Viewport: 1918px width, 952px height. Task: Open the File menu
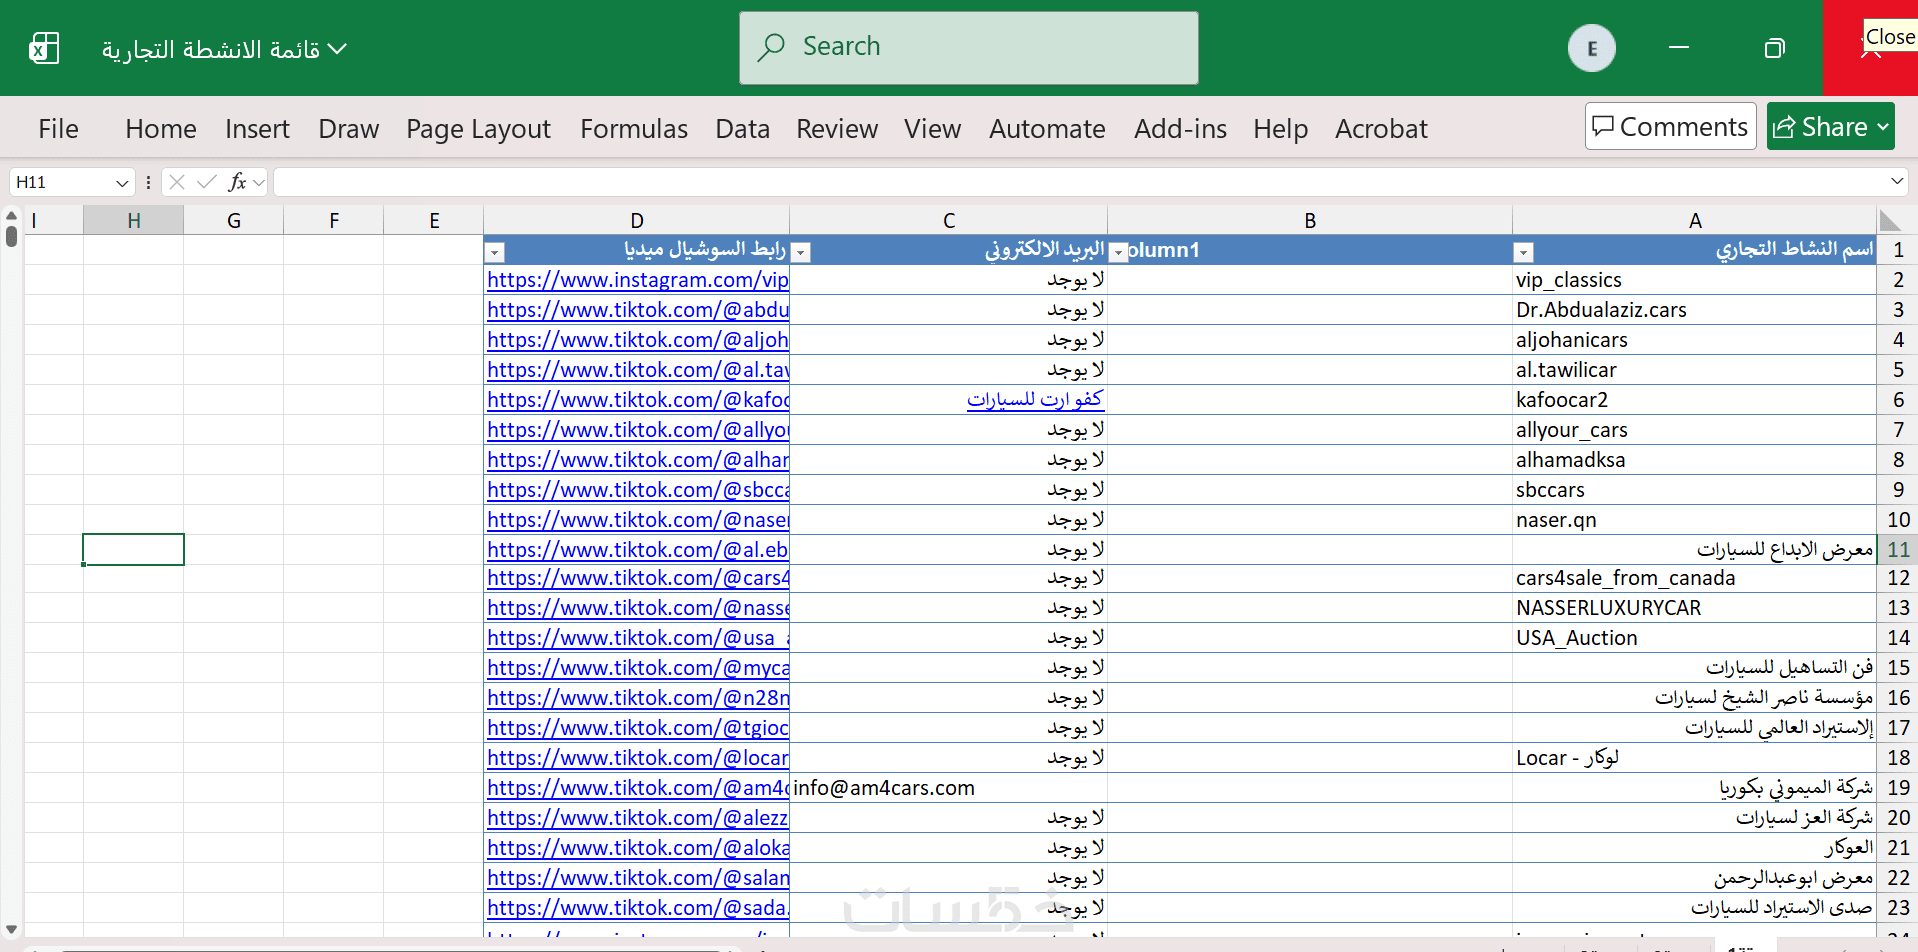pyautogui.click(x=58, y=129)
